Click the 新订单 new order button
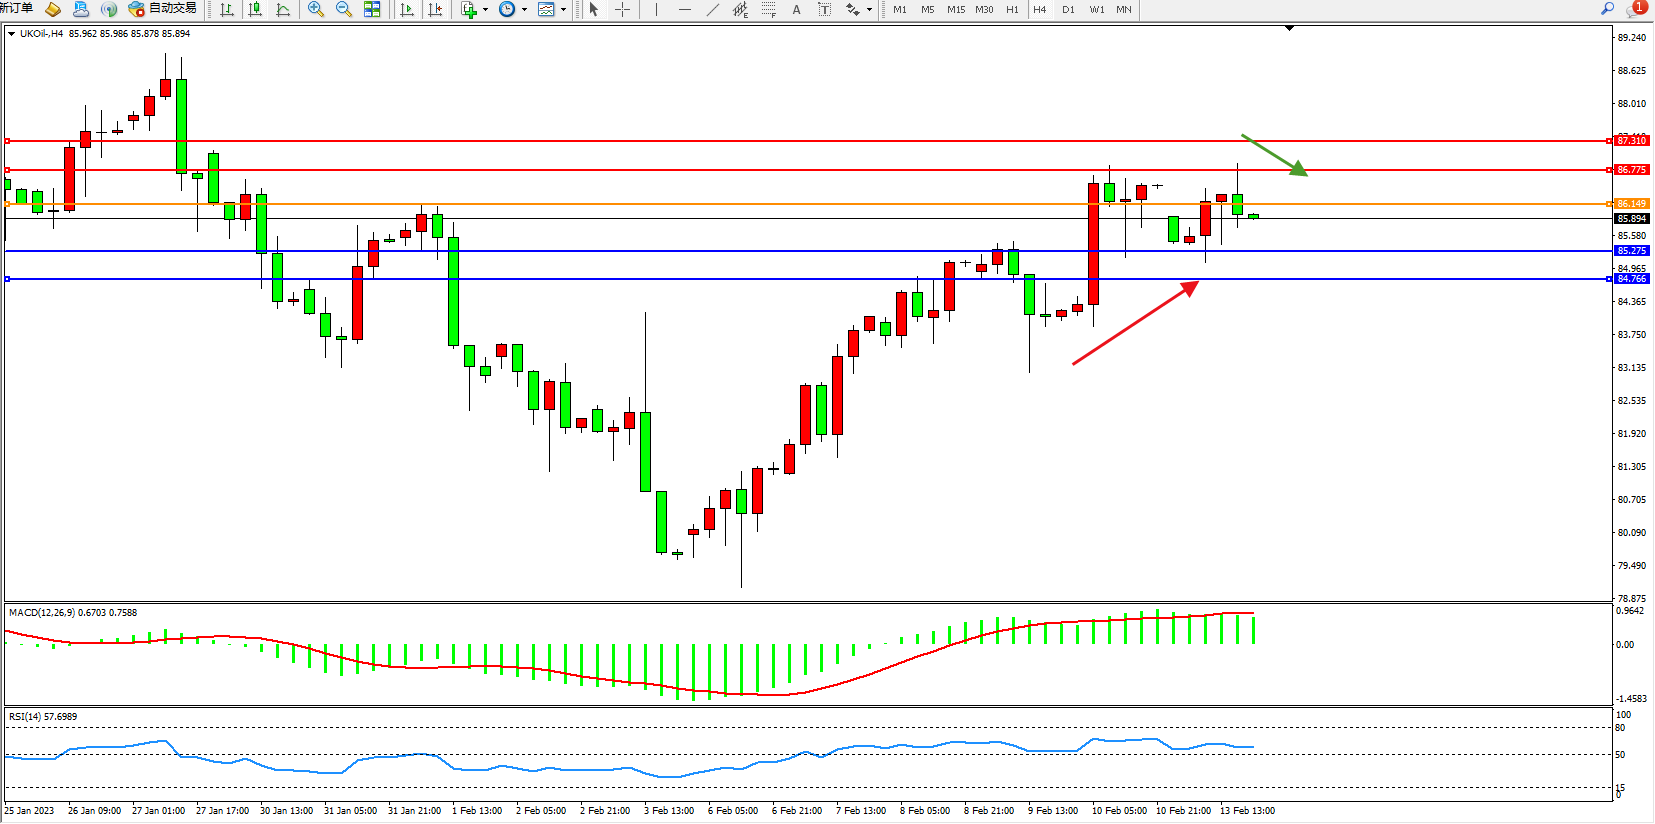1655x824 pixels. (16, 8)
